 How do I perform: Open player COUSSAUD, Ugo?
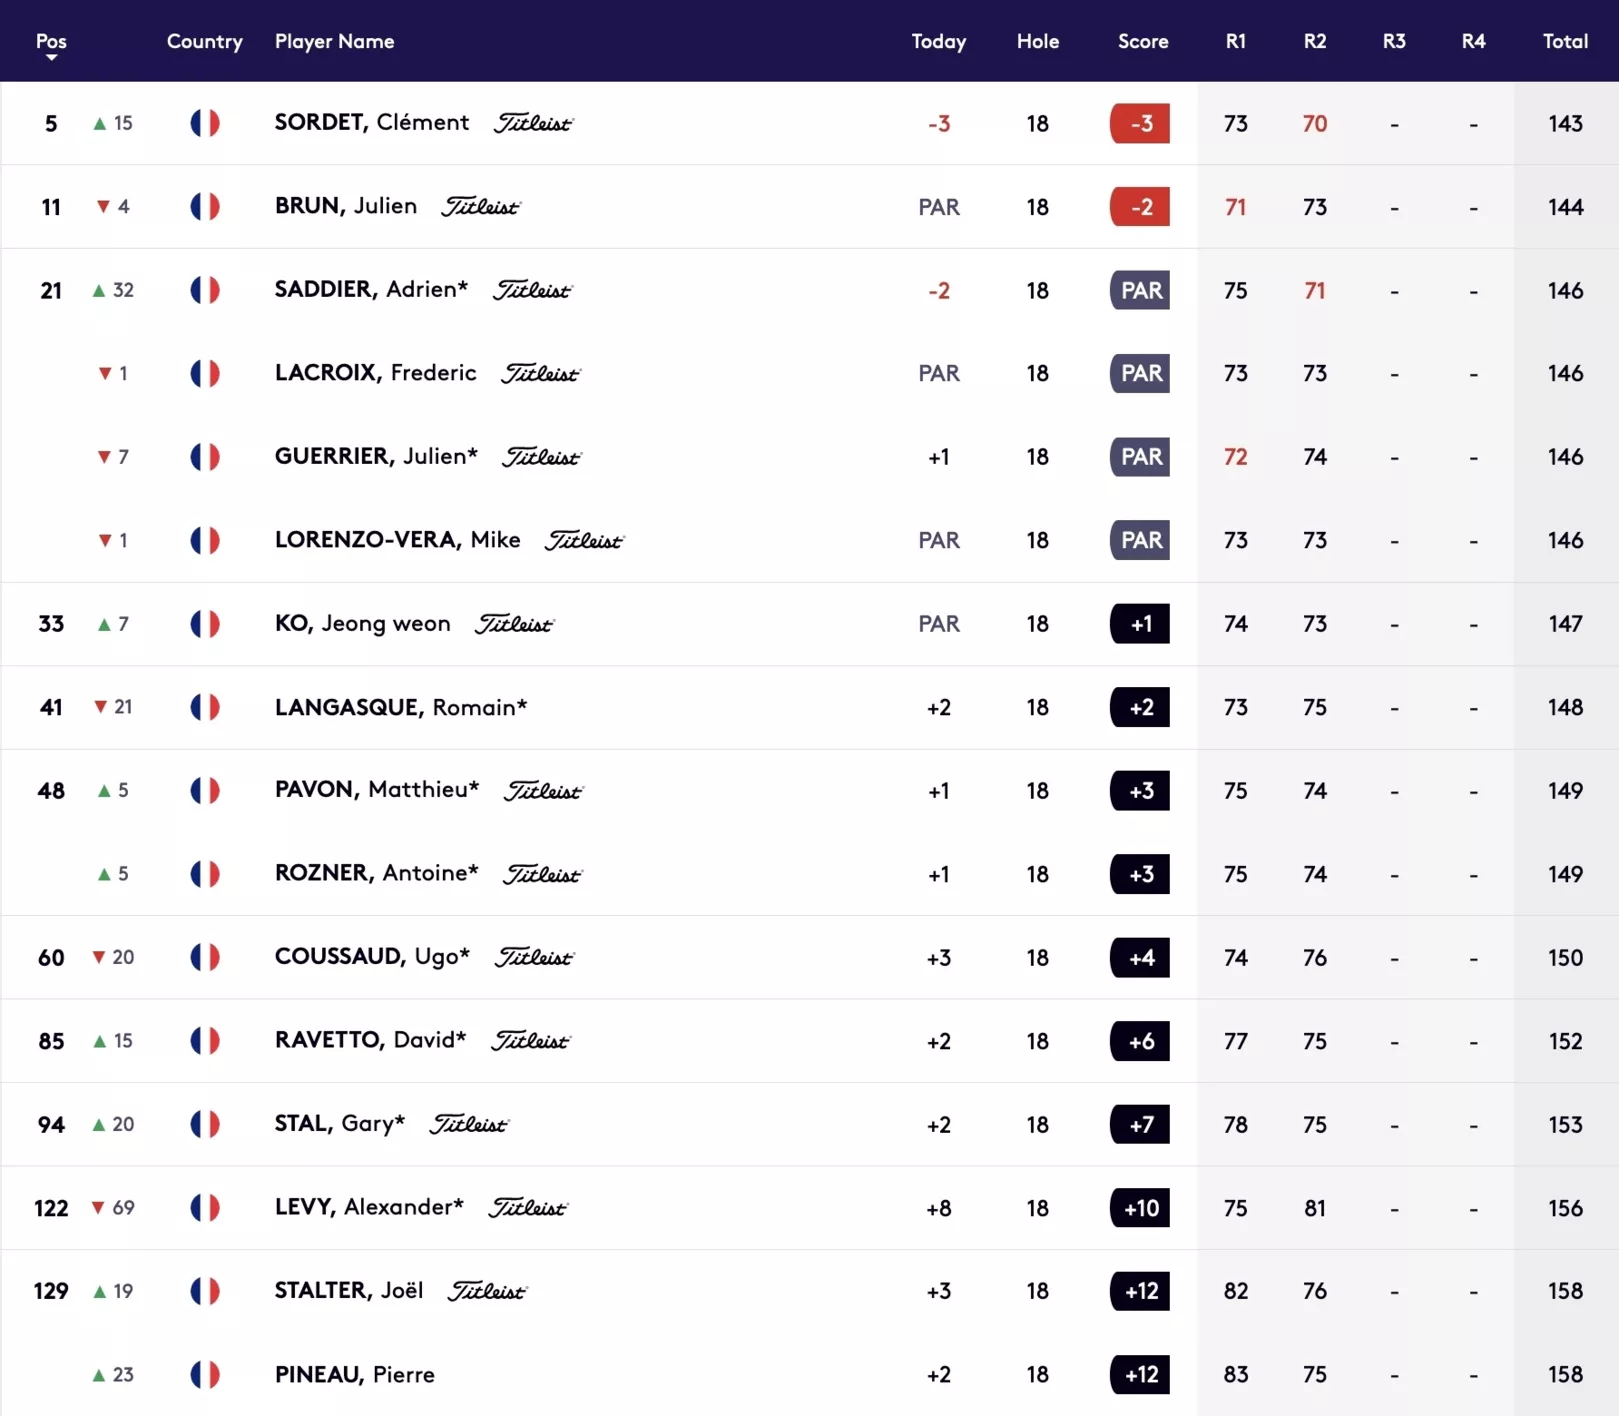coord(372,957)
